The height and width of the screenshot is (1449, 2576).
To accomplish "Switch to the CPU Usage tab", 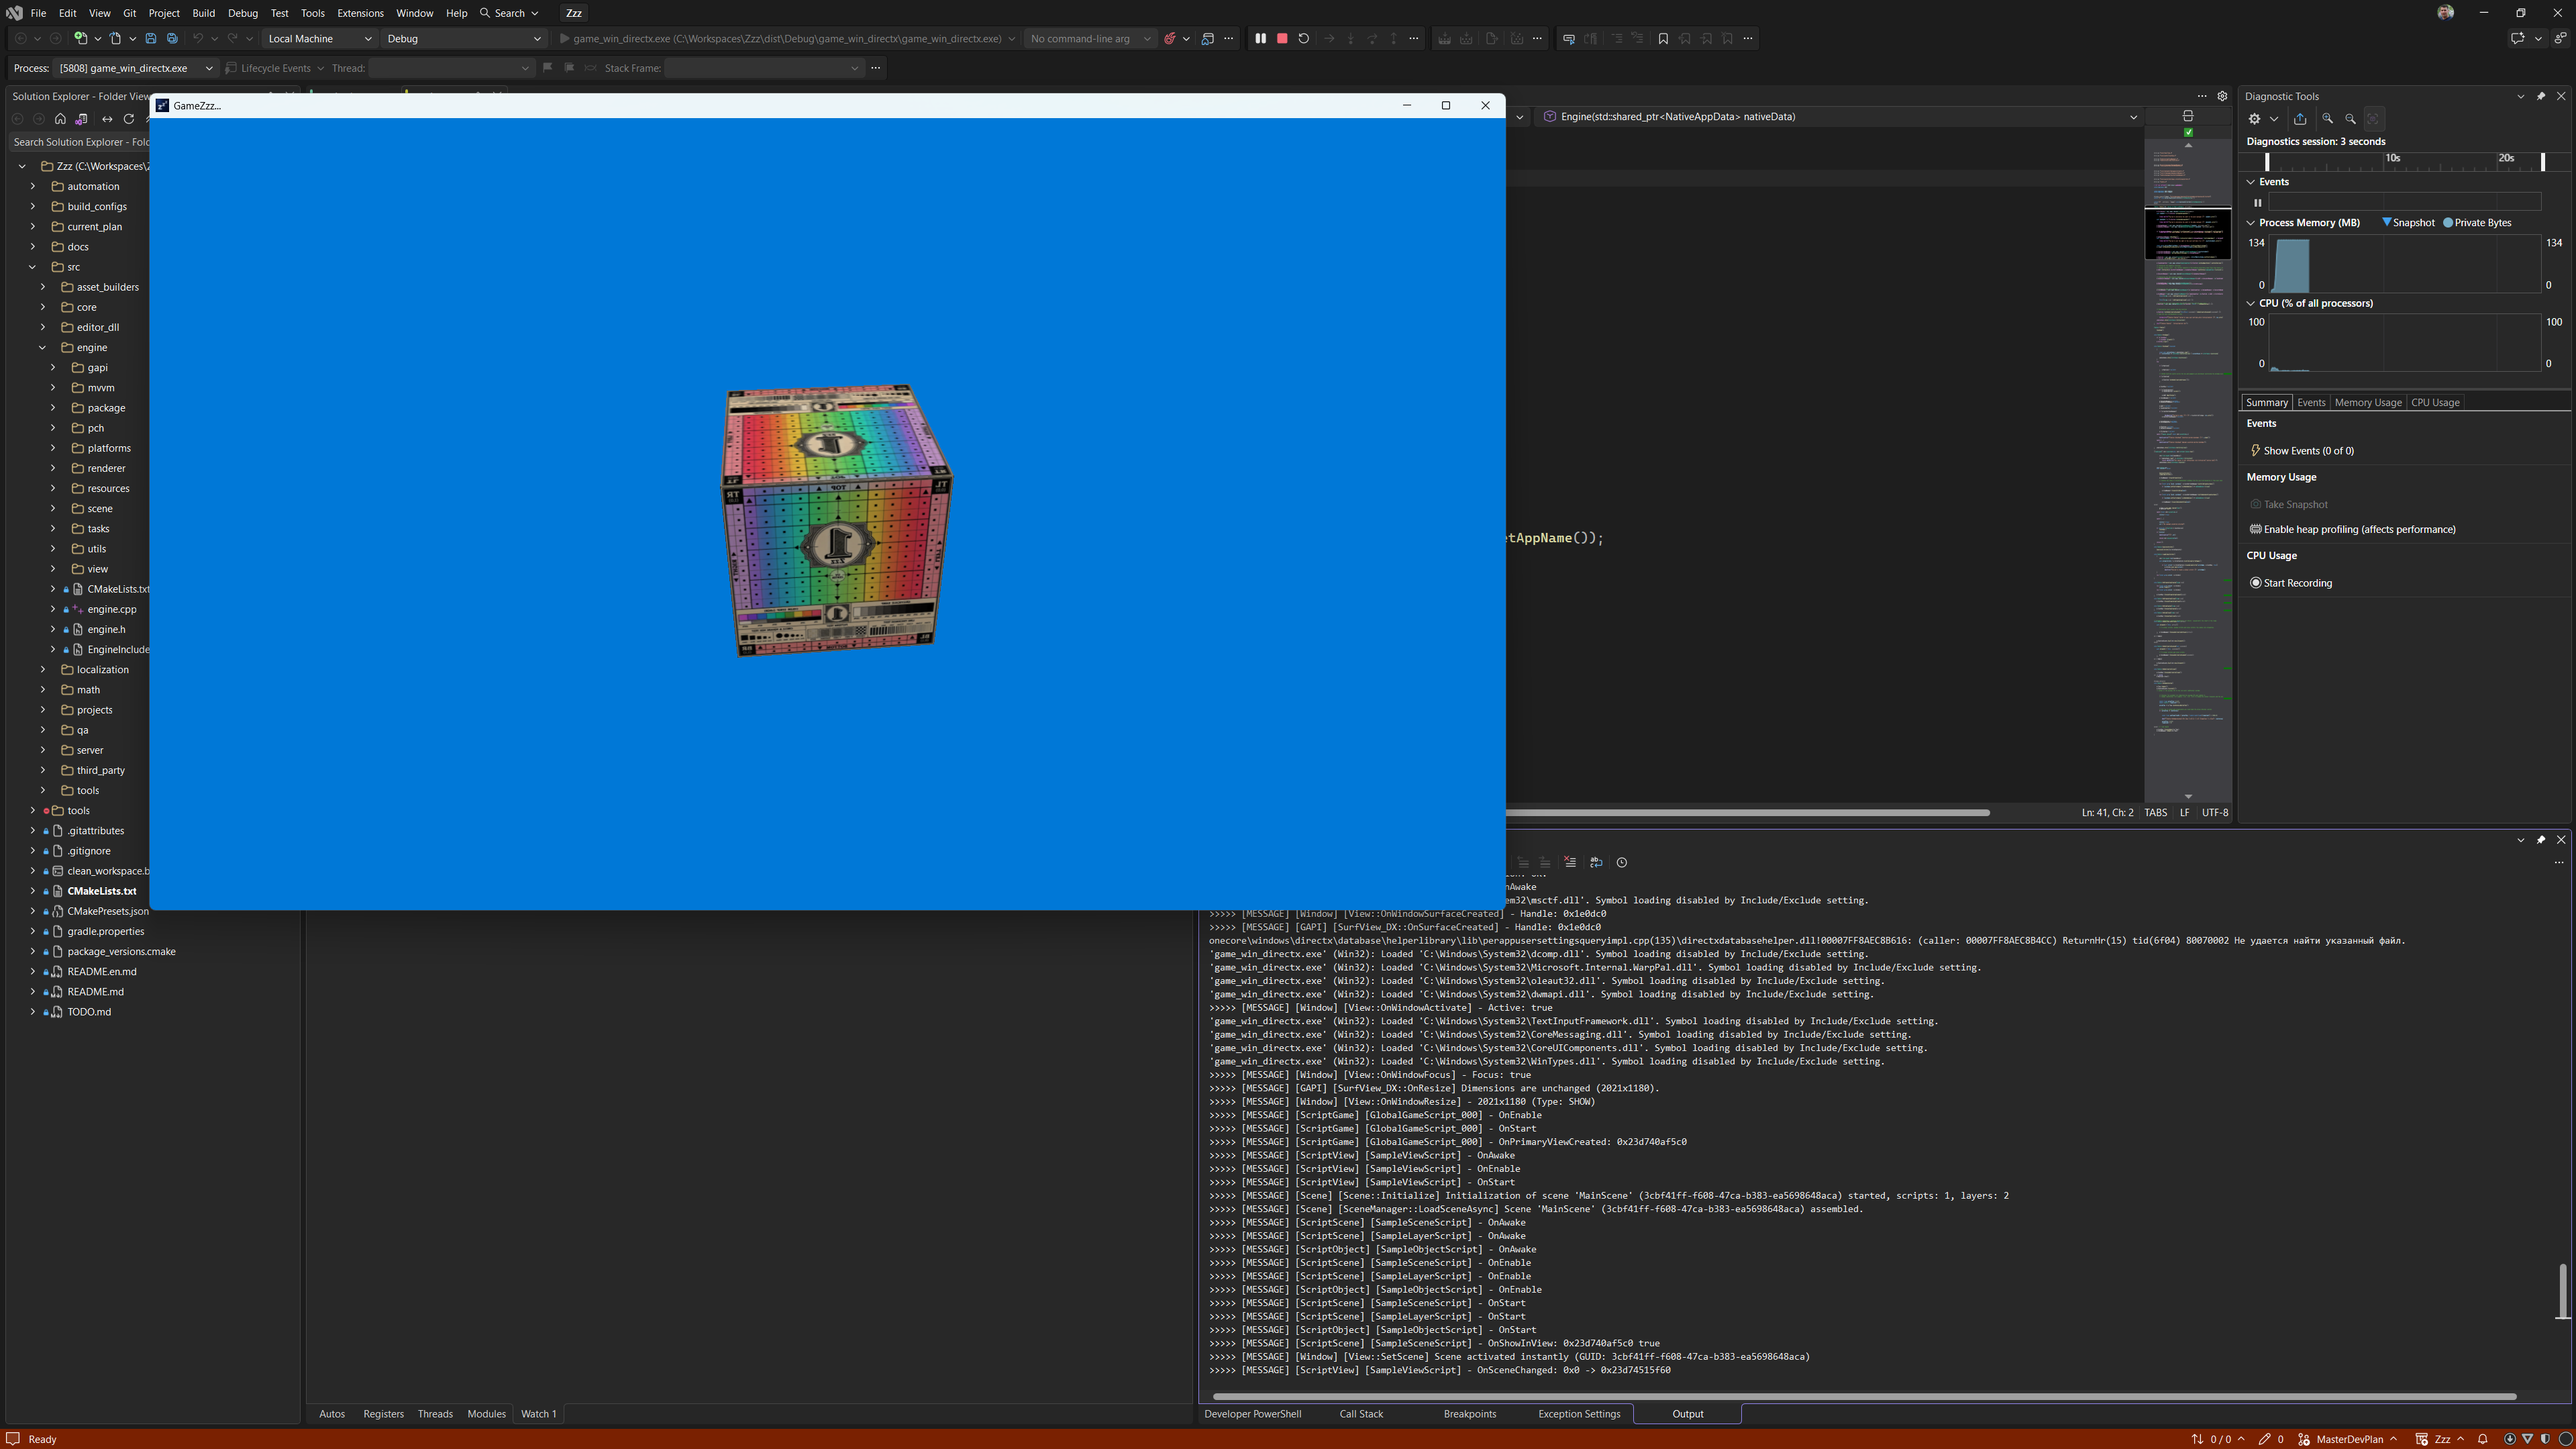I will coord(2435,402).
